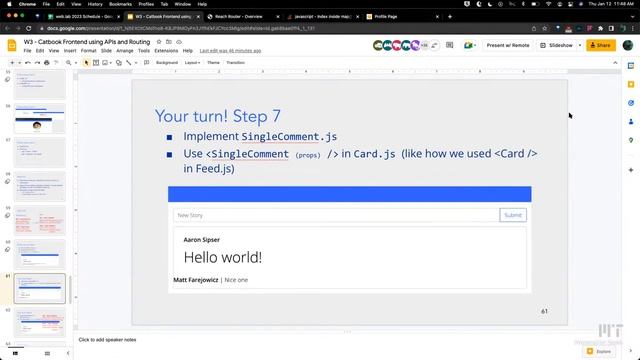Click the Theme button

coord(213,63)
